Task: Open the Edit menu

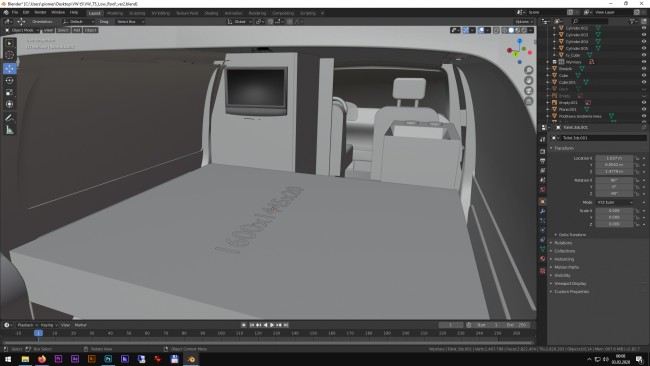Action: click(26, 12)
